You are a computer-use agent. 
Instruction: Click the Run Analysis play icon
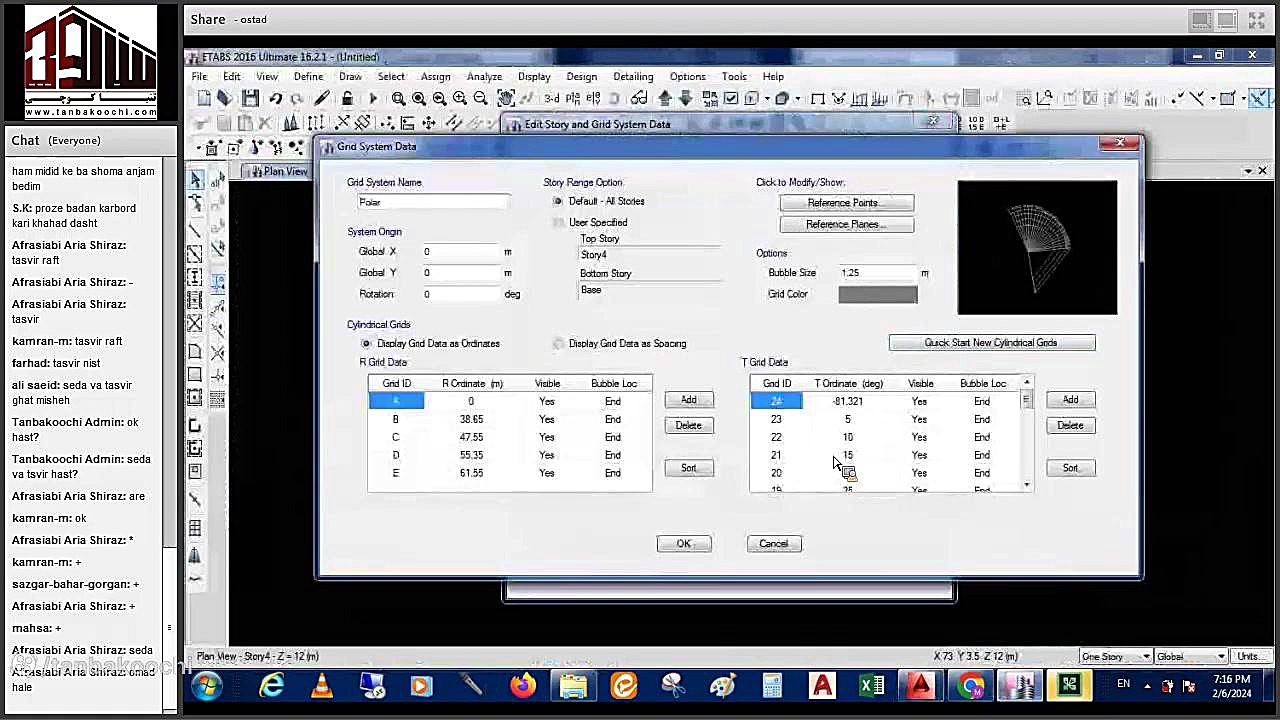point(373,98)
